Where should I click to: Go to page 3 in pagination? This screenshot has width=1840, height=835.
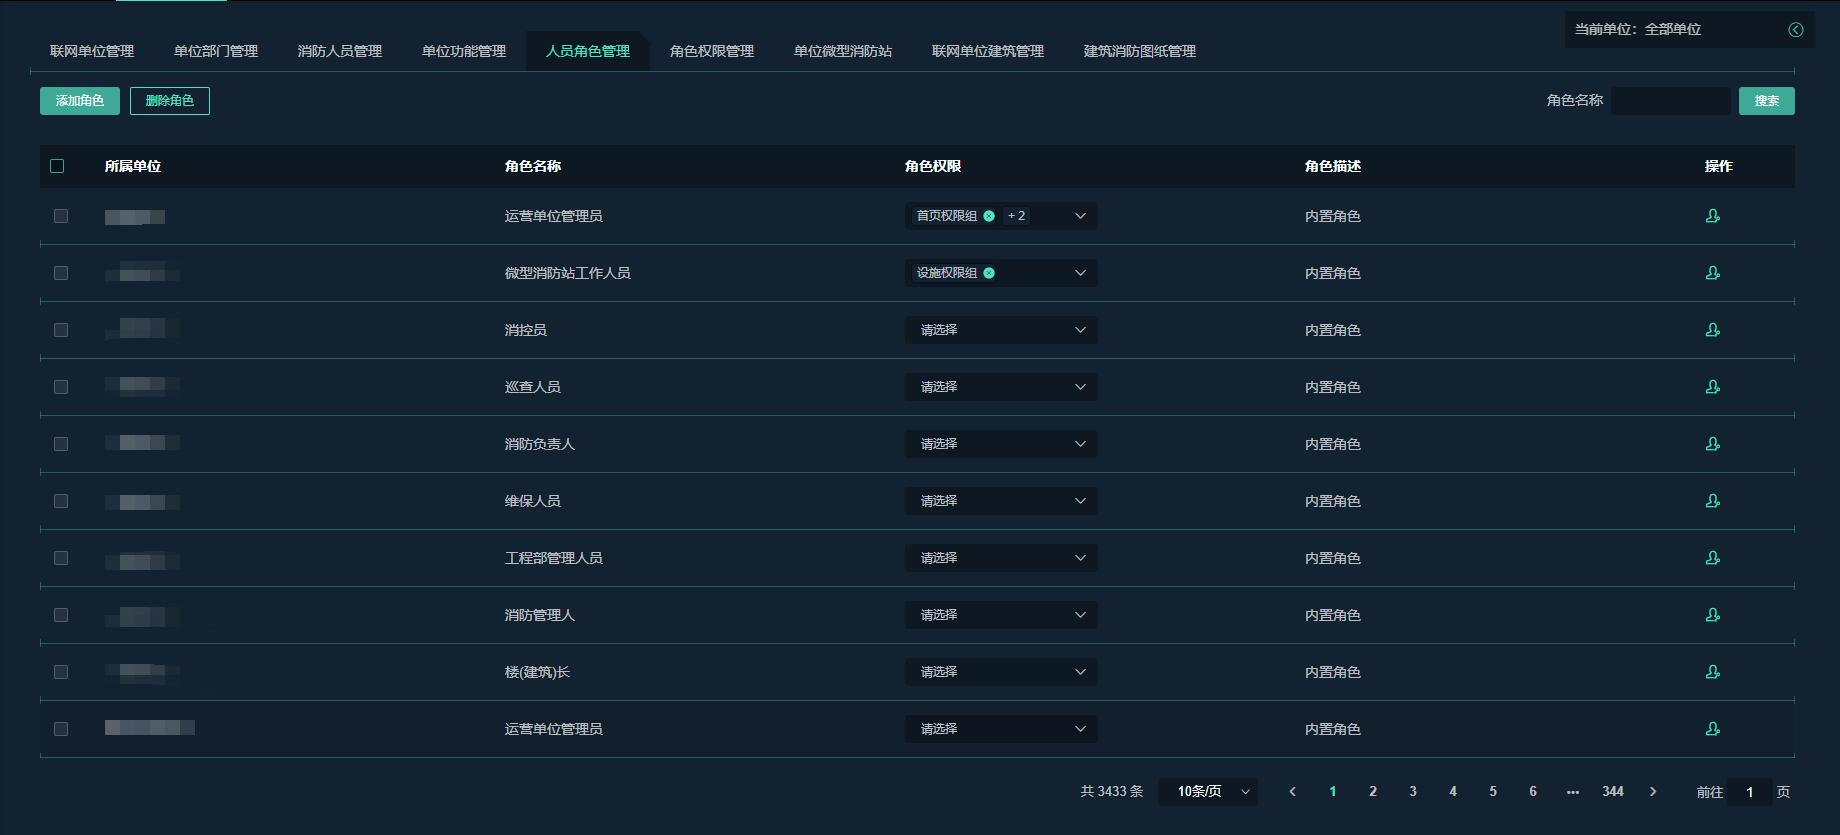[x=1413, y=791]
